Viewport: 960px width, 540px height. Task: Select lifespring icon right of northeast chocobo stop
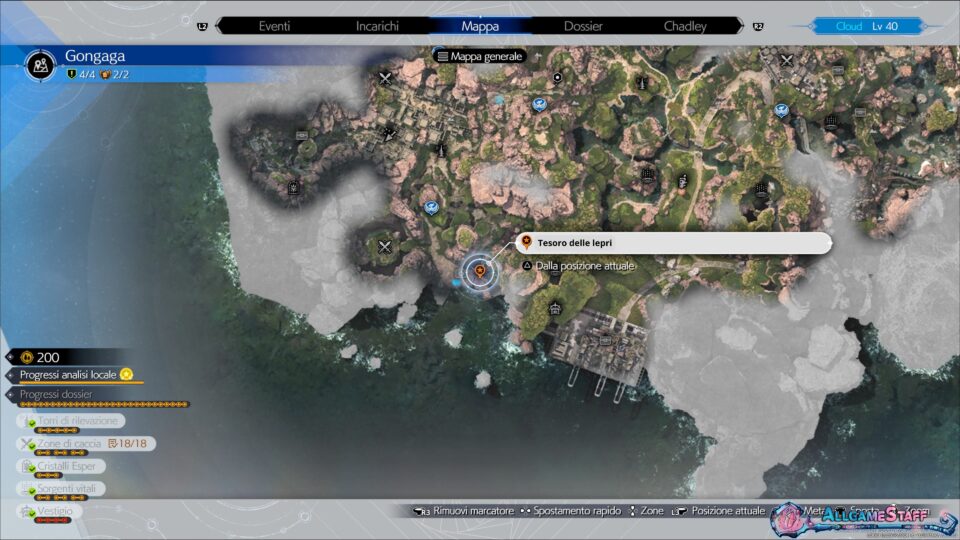coord(831,120)
